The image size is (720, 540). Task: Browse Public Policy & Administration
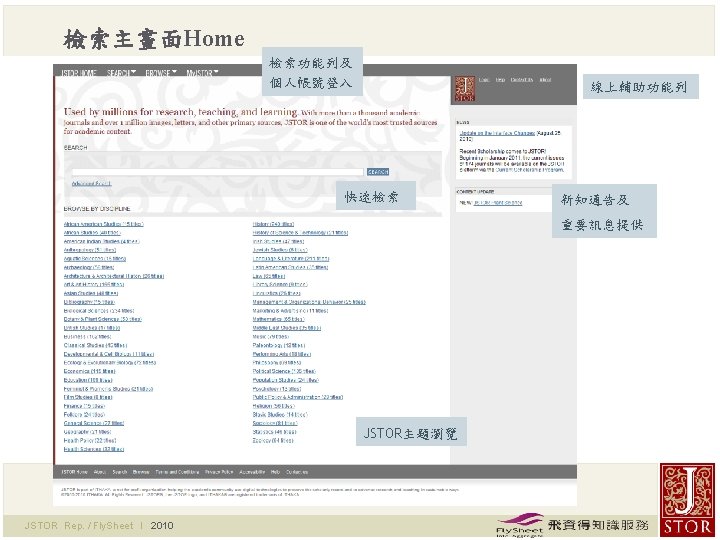point(298,397)
